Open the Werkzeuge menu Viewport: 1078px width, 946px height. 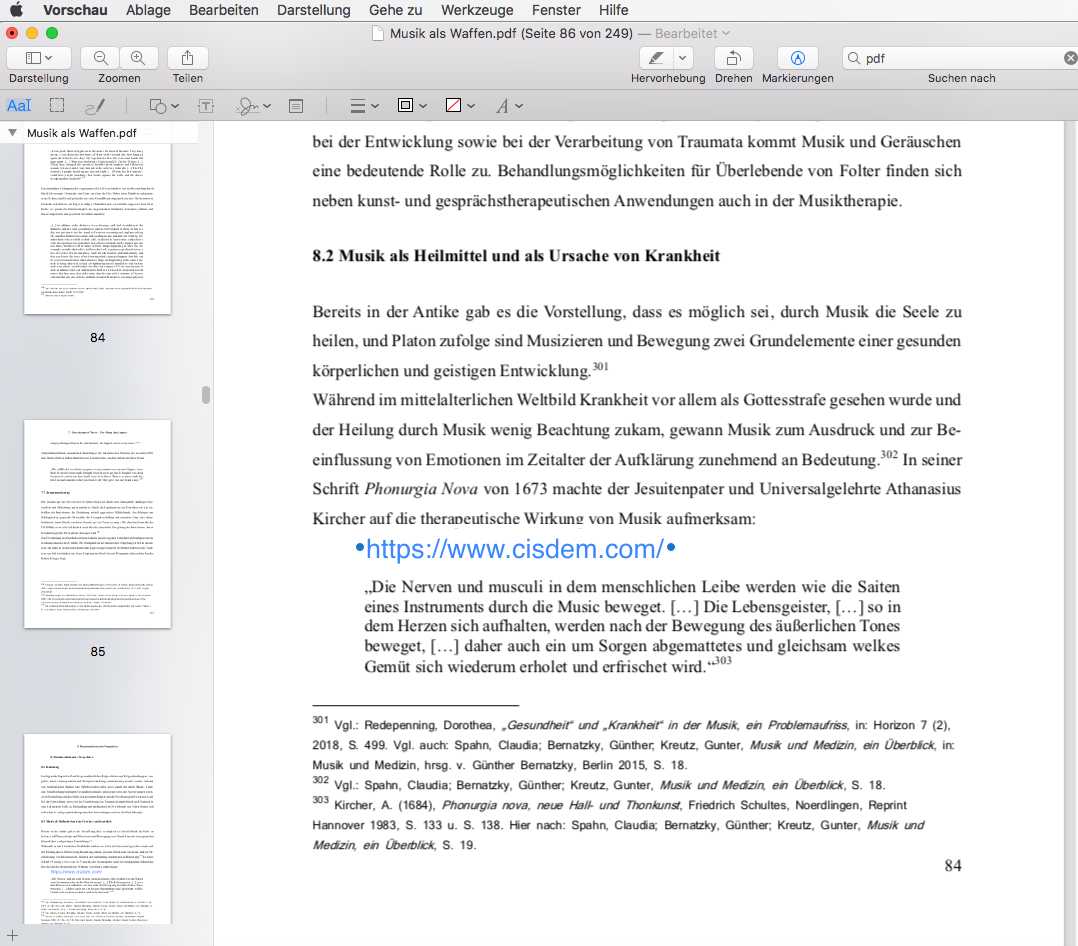click(x=476, y=10)
